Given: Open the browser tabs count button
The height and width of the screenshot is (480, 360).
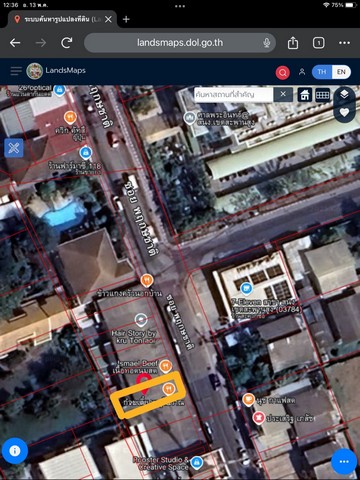Looking at the screenshot, I should coord(319,43).
